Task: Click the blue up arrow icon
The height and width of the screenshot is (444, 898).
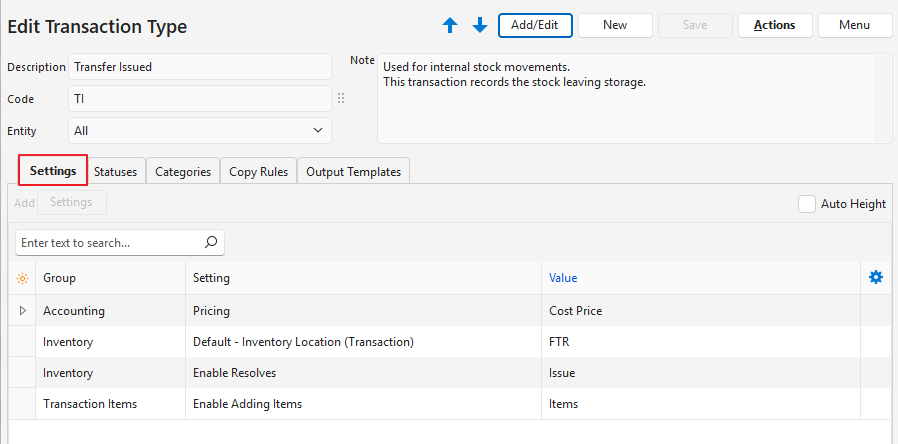Action: (x=450, y=26)
